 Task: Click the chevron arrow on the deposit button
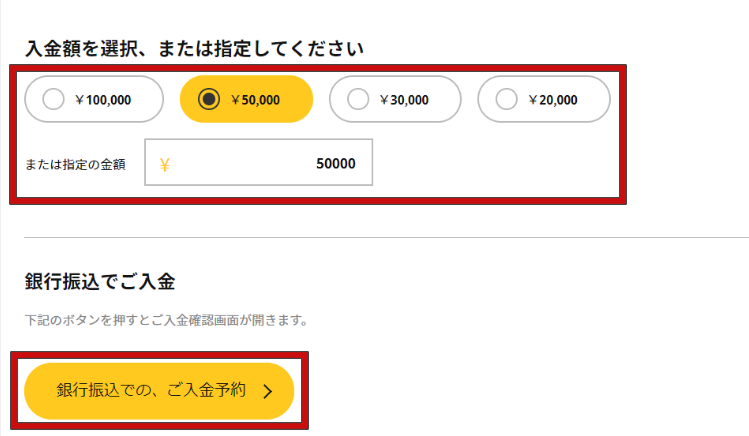click(x=267, y=391)
